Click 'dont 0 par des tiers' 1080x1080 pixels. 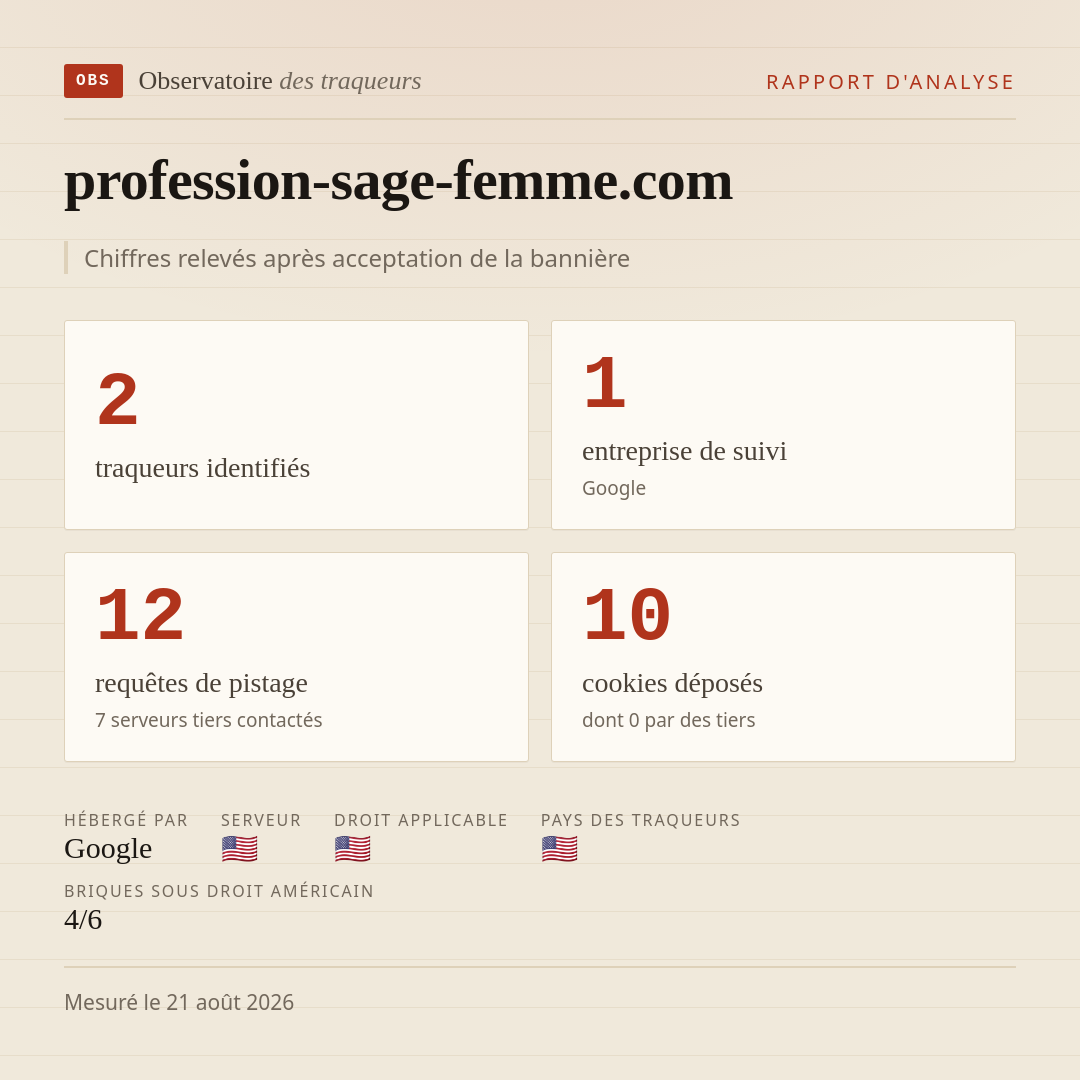tap(669, 720)
